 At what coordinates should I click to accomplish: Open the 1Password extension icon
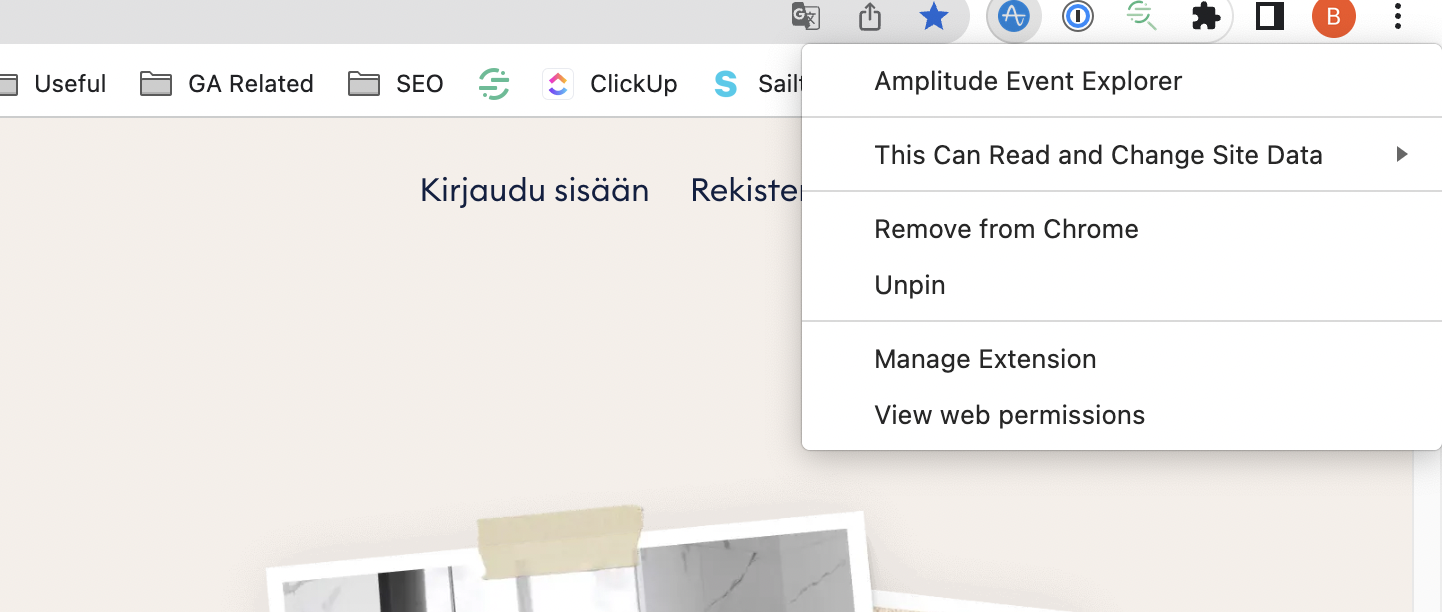[1078, 16]
